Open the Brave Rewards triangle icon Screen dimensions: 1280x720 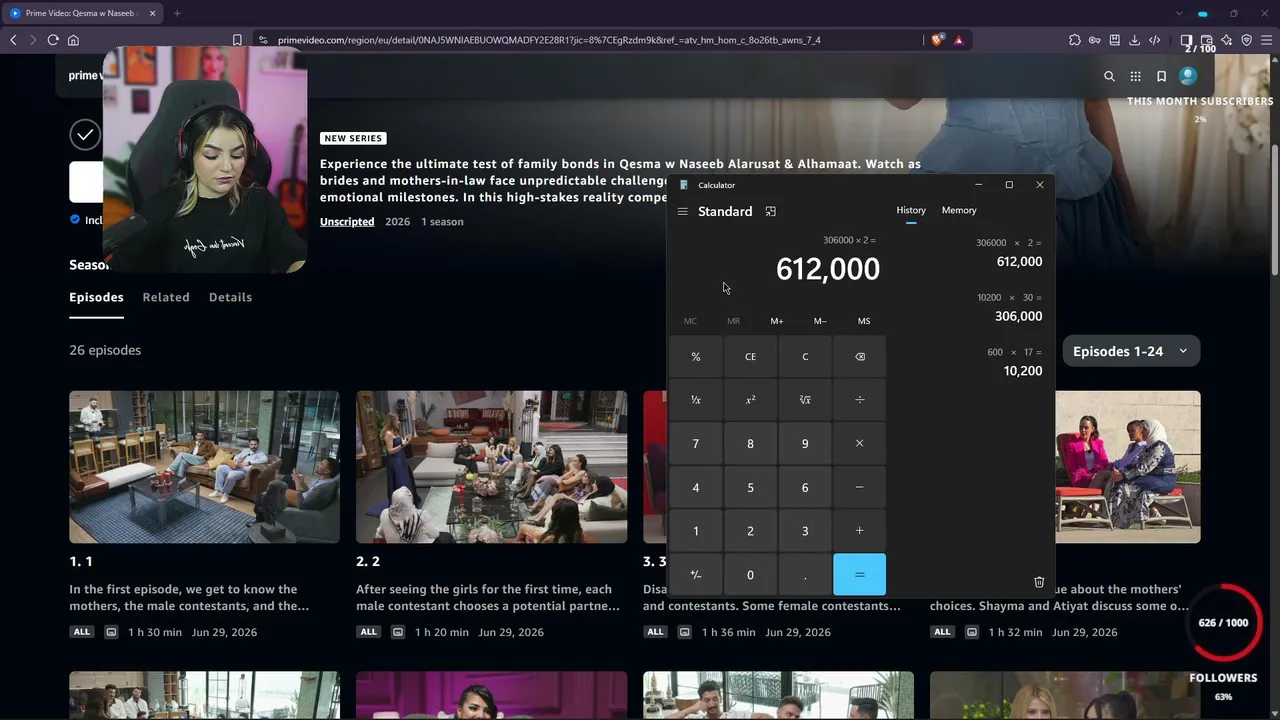tap(958, 40)
